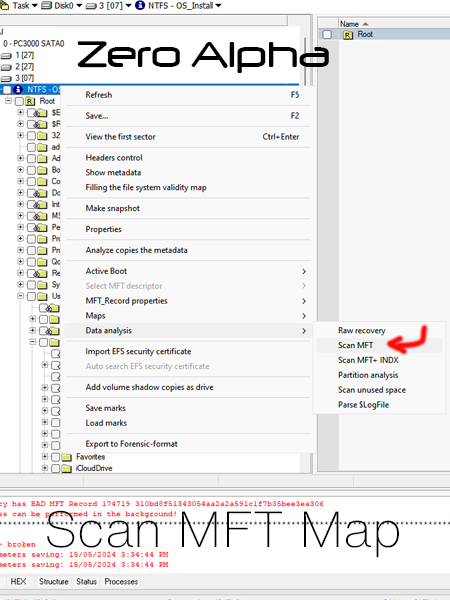Select Analyze copies the metadata
The image size is (450, 600).
pyautogui.click(x=188, y=250)
